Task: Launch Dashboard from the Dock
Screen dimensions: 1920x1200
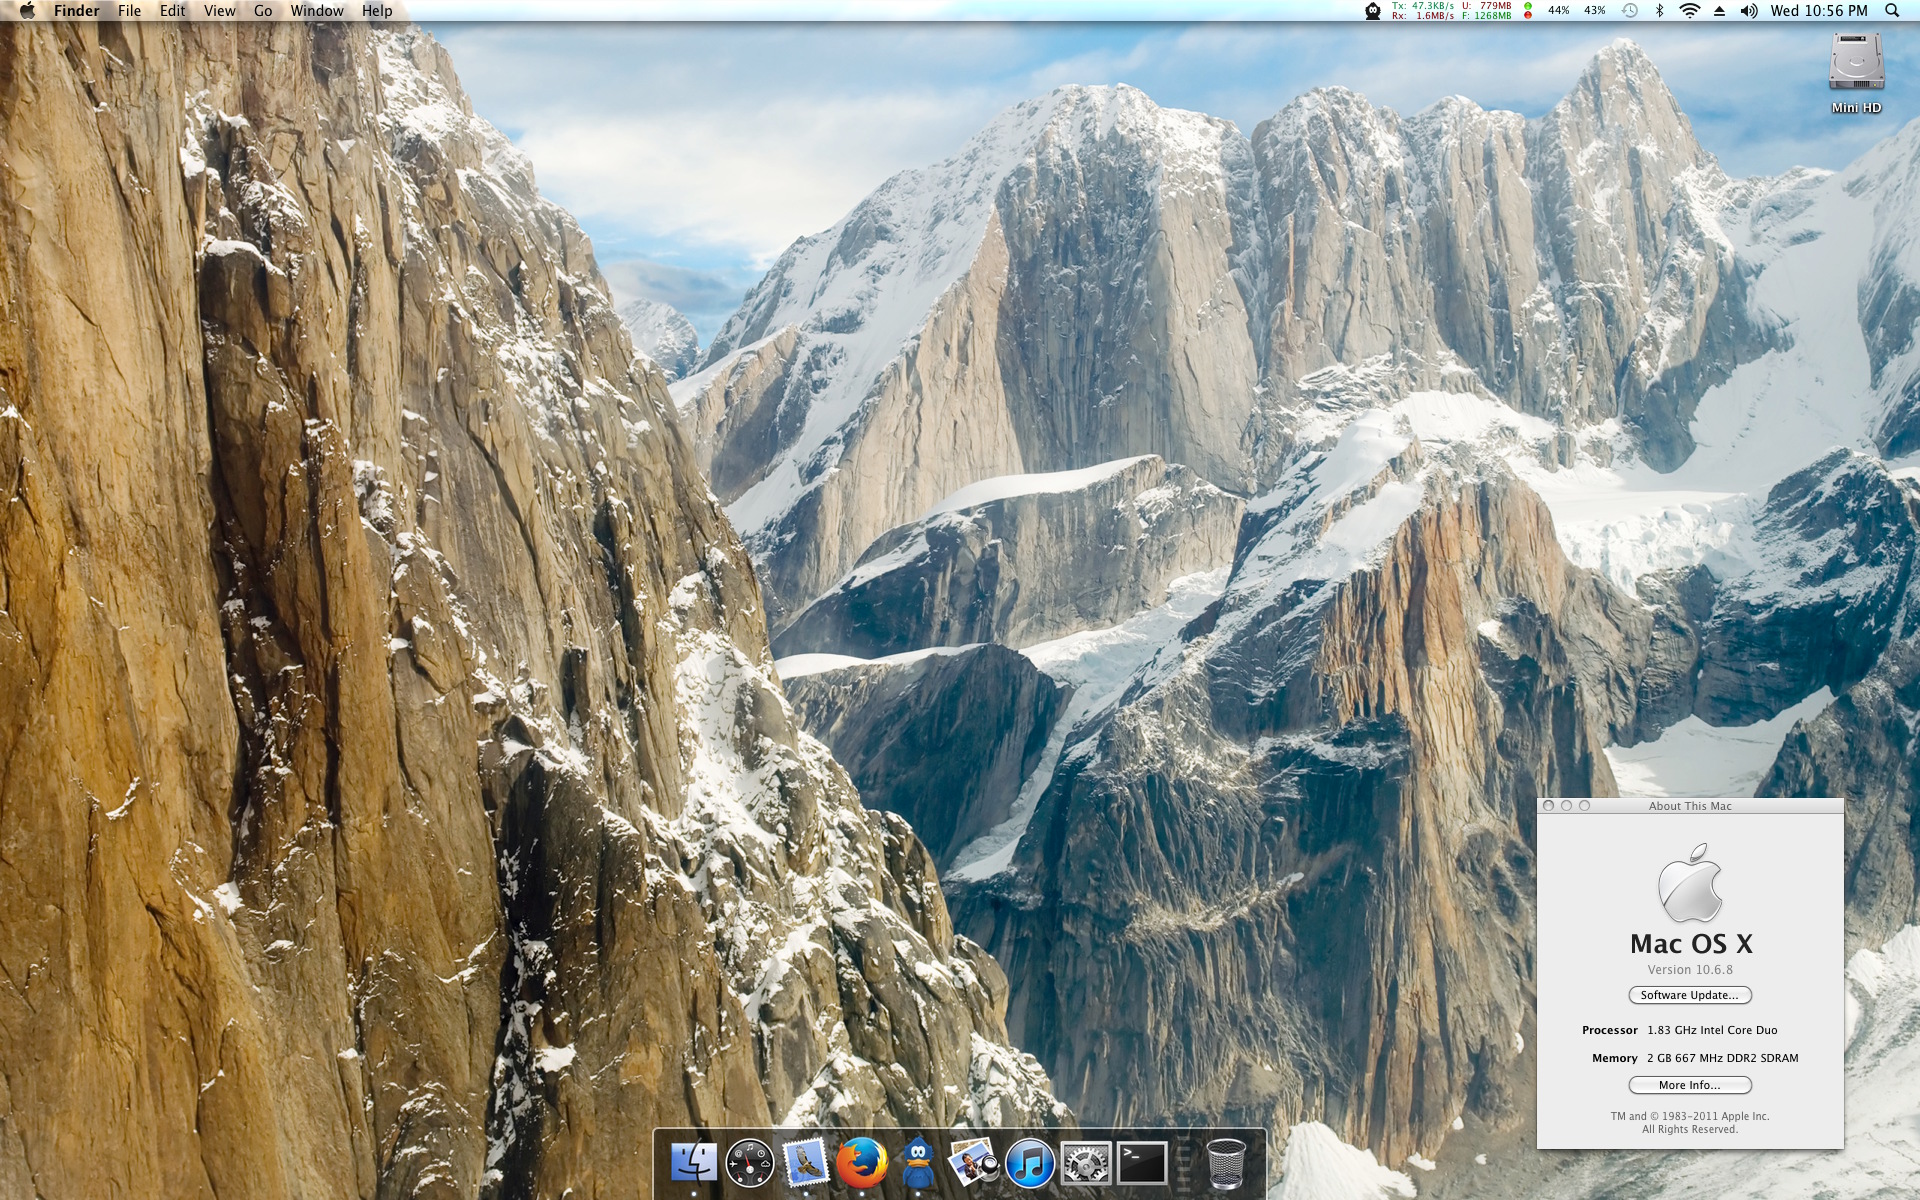Action: (x=750, y=1164)
